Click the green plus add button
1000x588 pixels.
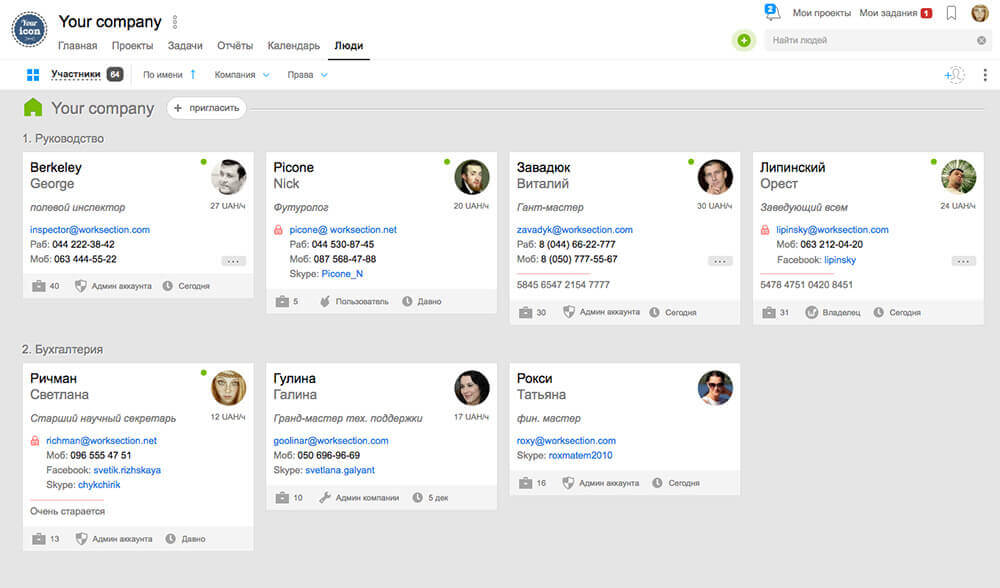click(x=744, y=40)
